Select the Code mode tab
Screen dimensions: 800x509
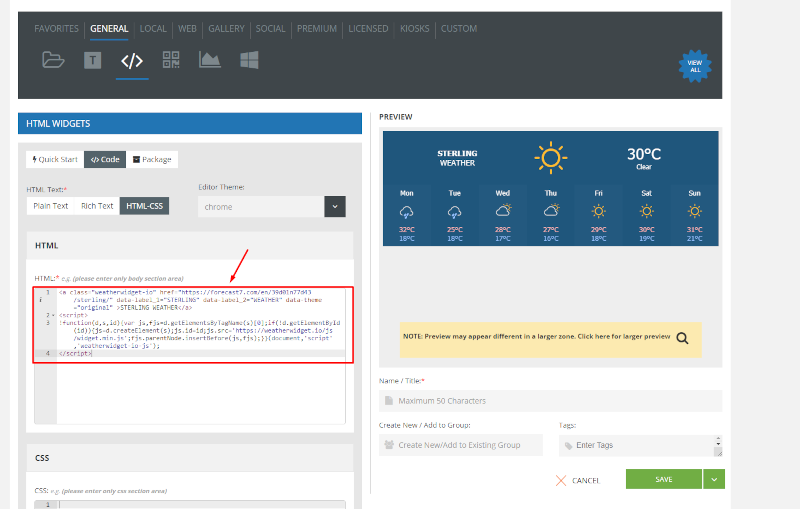(105, 159)
